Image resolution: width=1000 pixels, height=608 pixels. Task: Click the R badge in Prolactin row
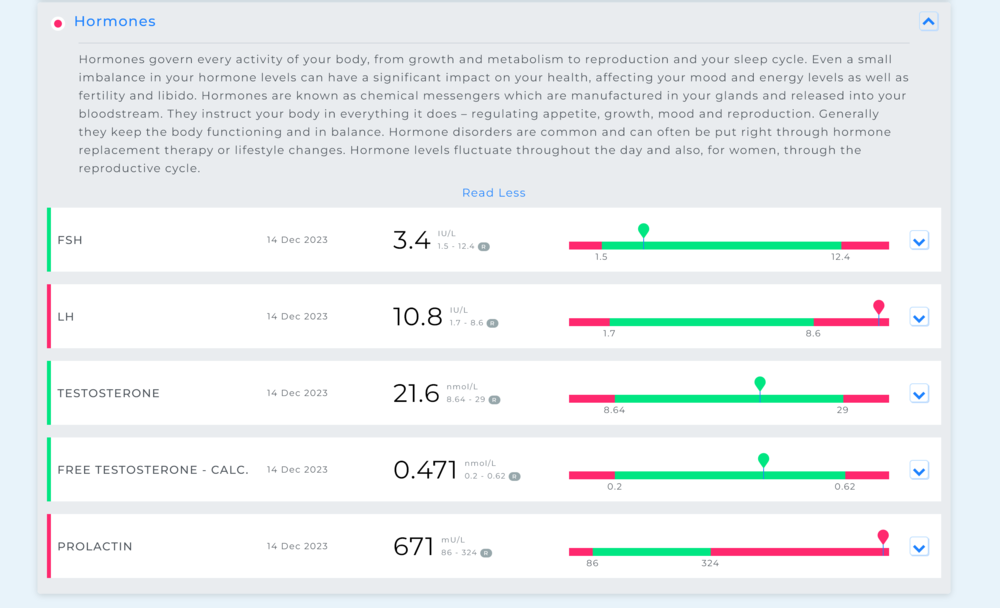pos(486,552)
